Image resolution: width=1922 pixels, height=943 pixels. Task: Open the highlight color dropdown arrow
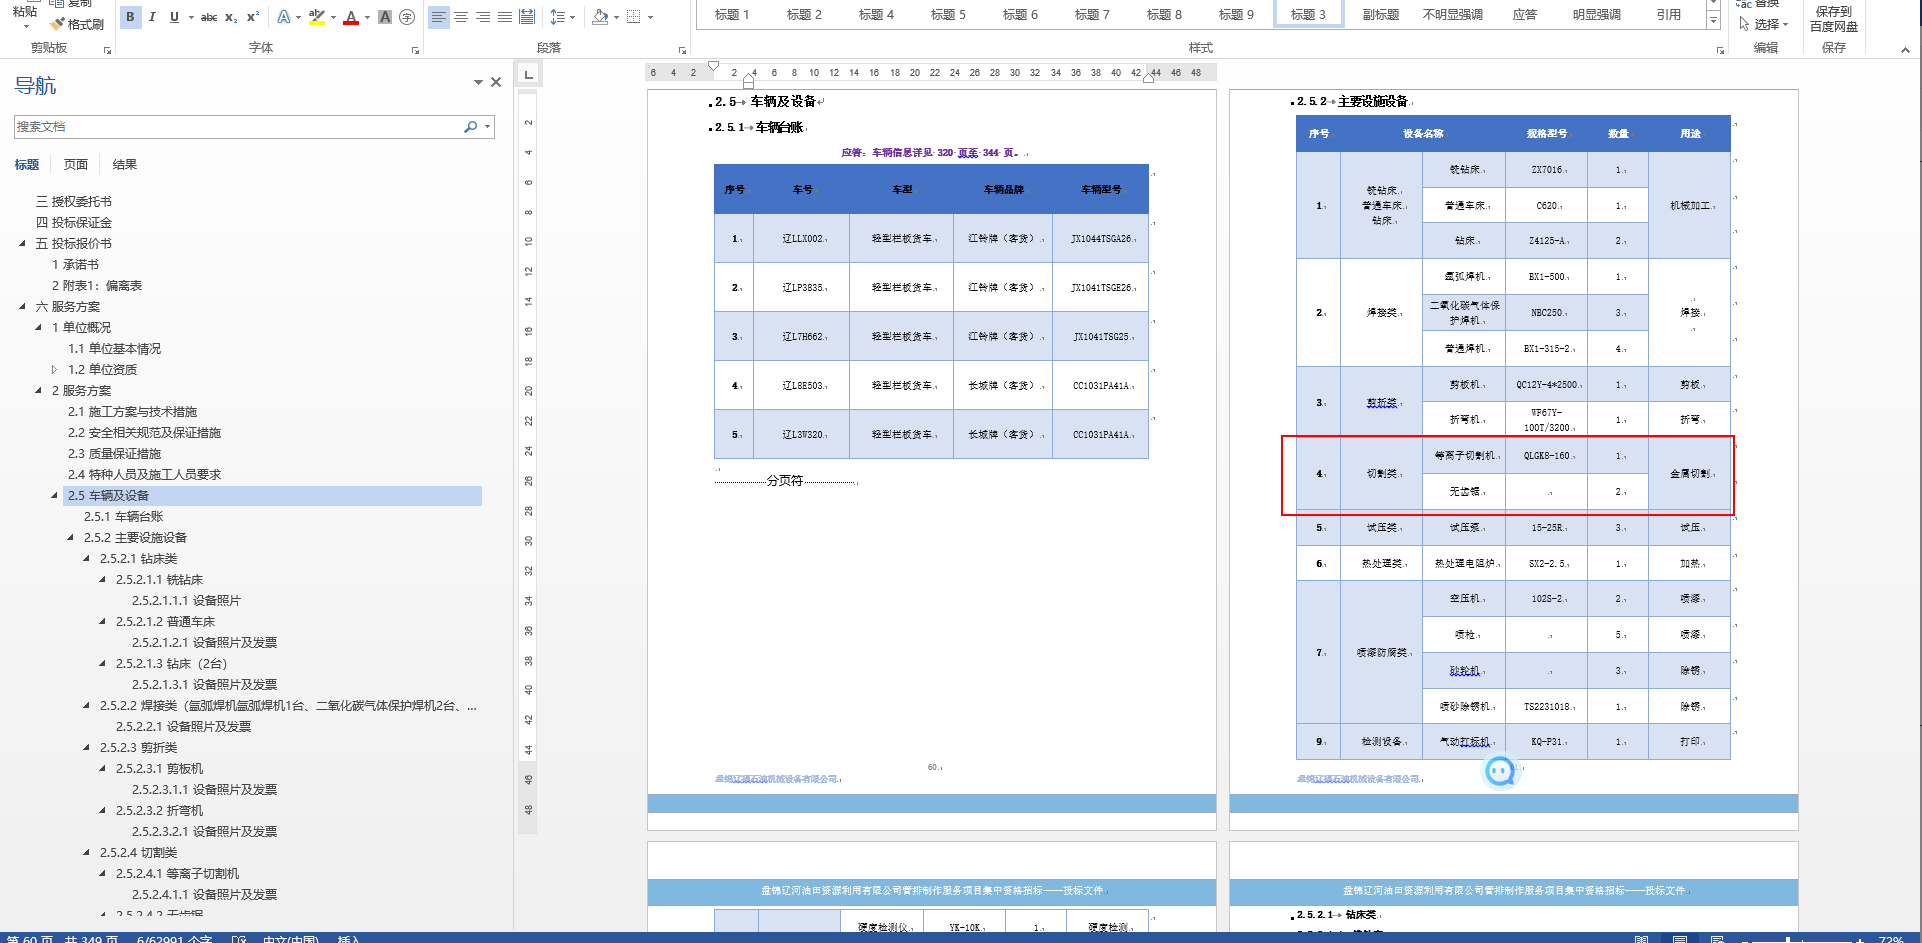(333, 17)
